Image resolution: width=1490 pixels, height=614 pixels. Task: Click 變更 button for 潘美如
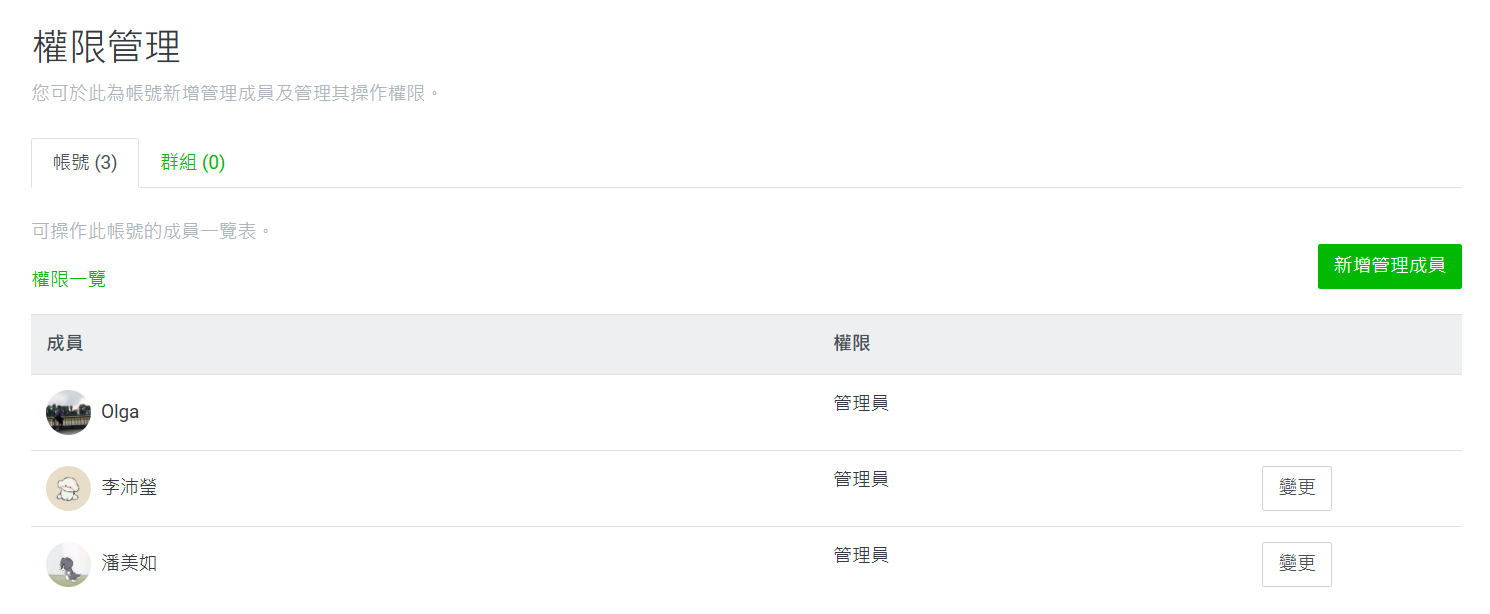pos(1296,564)
